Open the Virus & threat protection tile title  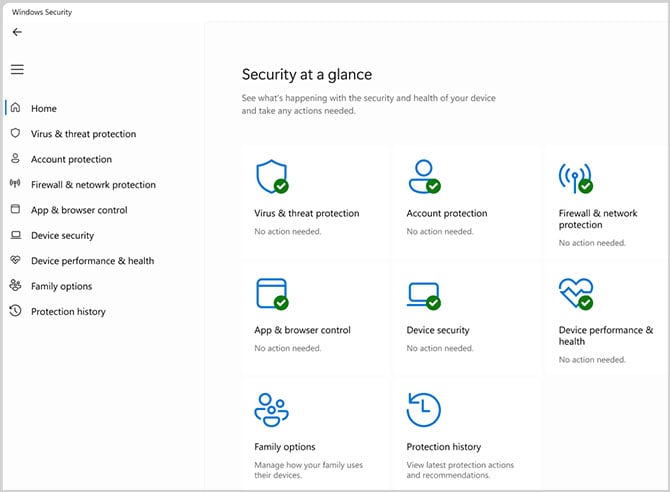(307, 213)
